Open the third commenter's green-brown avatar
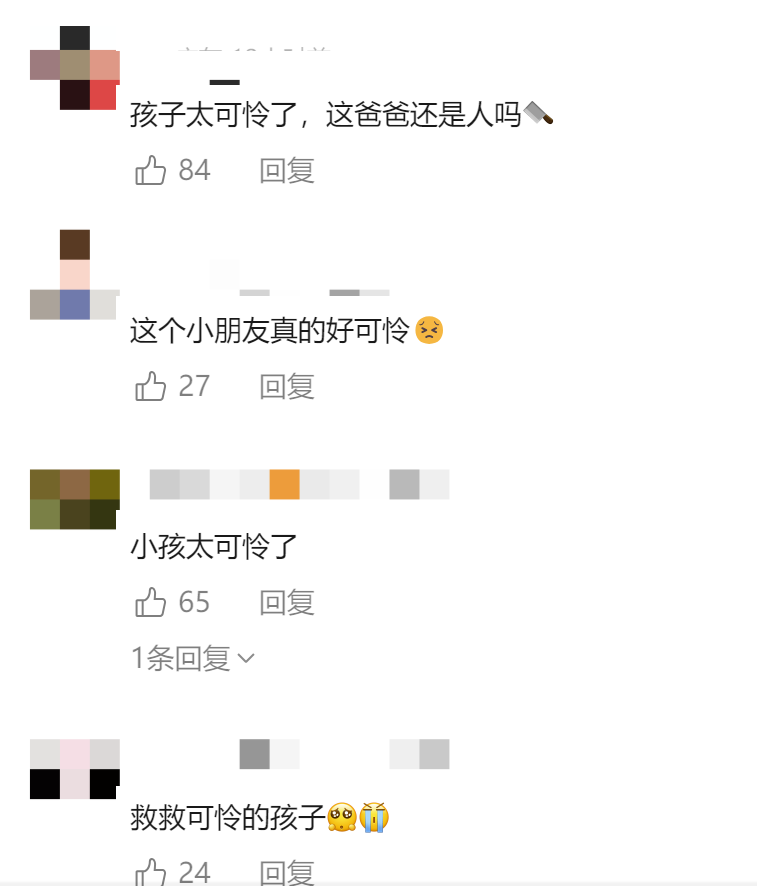Viewport: 757px width, 889px height. (75, 499)
